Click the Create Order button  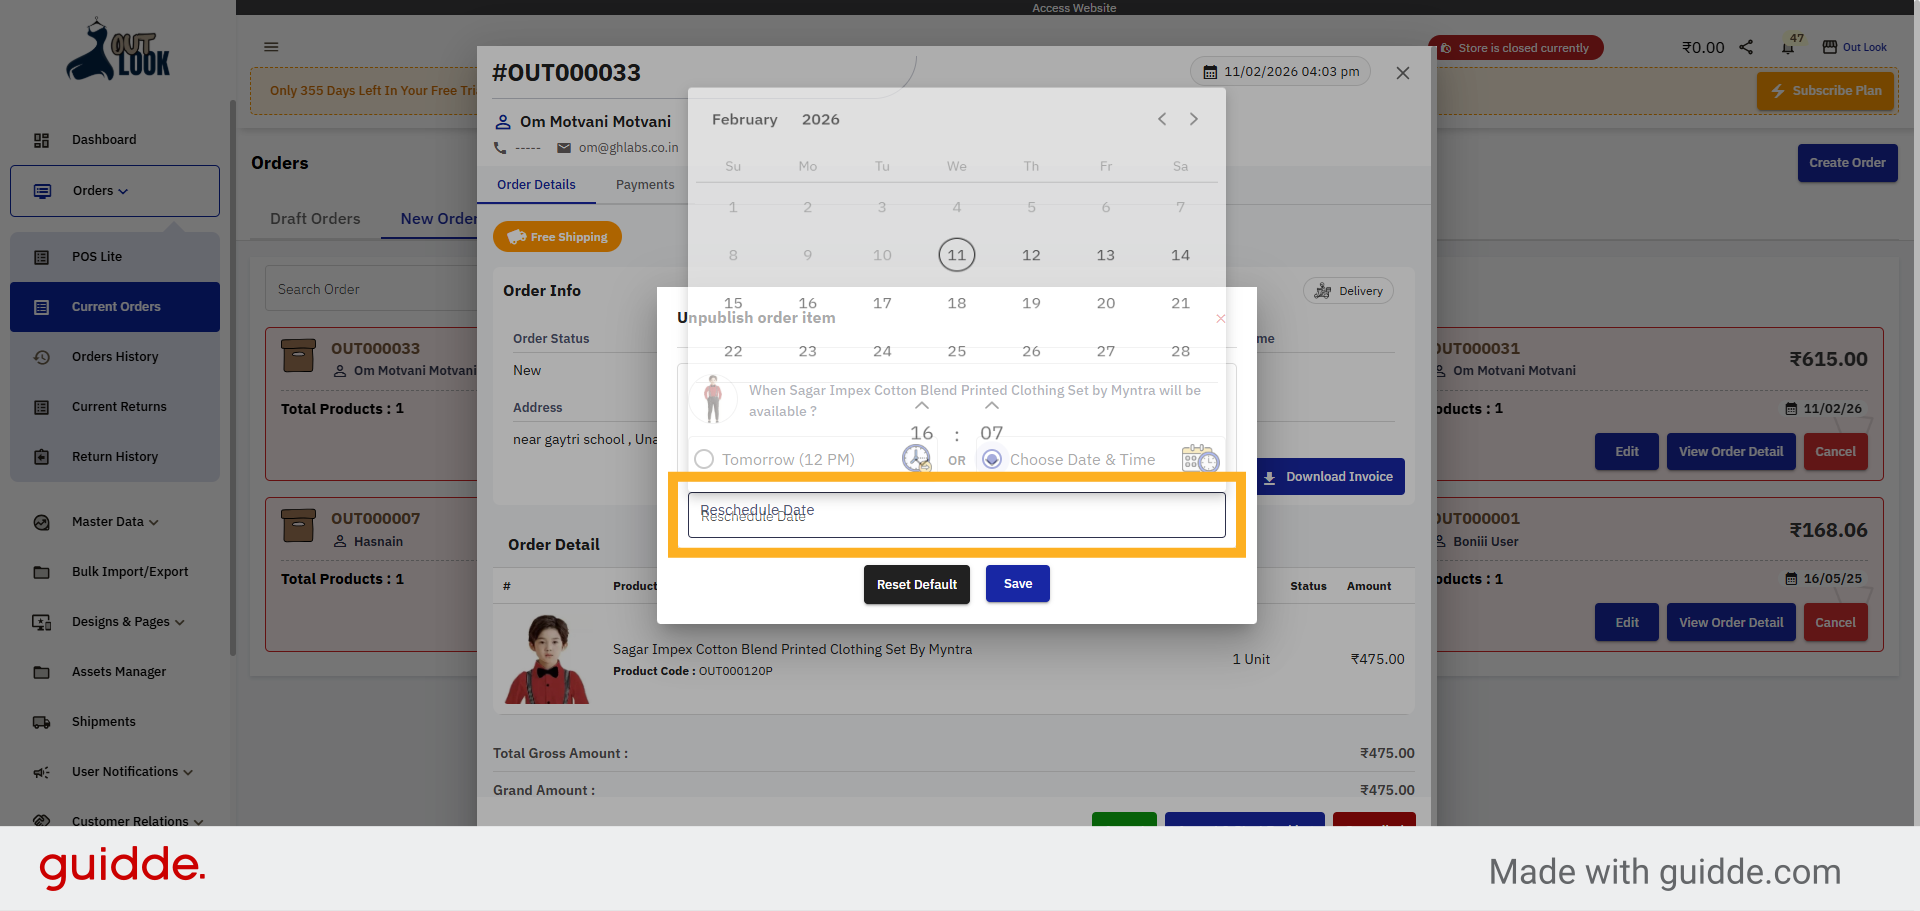pyautogui.click(x=1847, y=163)
